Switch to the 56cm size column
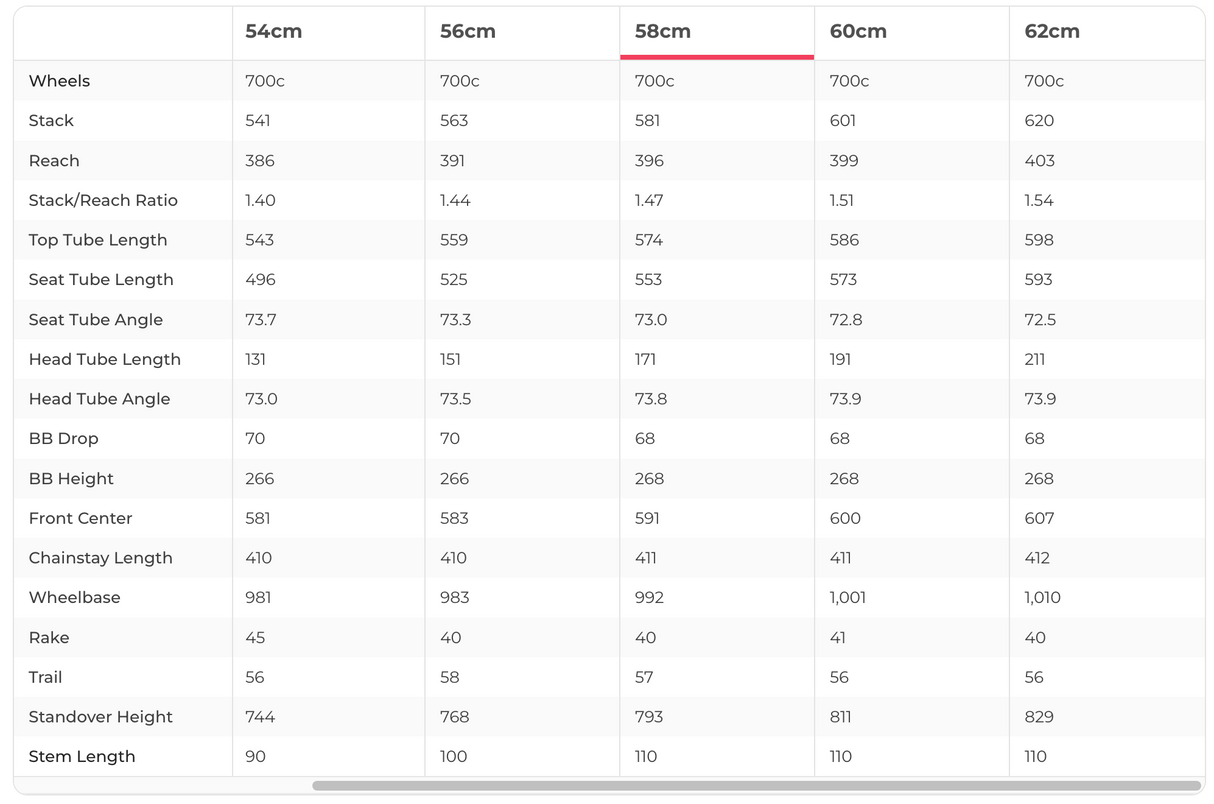 468,31
